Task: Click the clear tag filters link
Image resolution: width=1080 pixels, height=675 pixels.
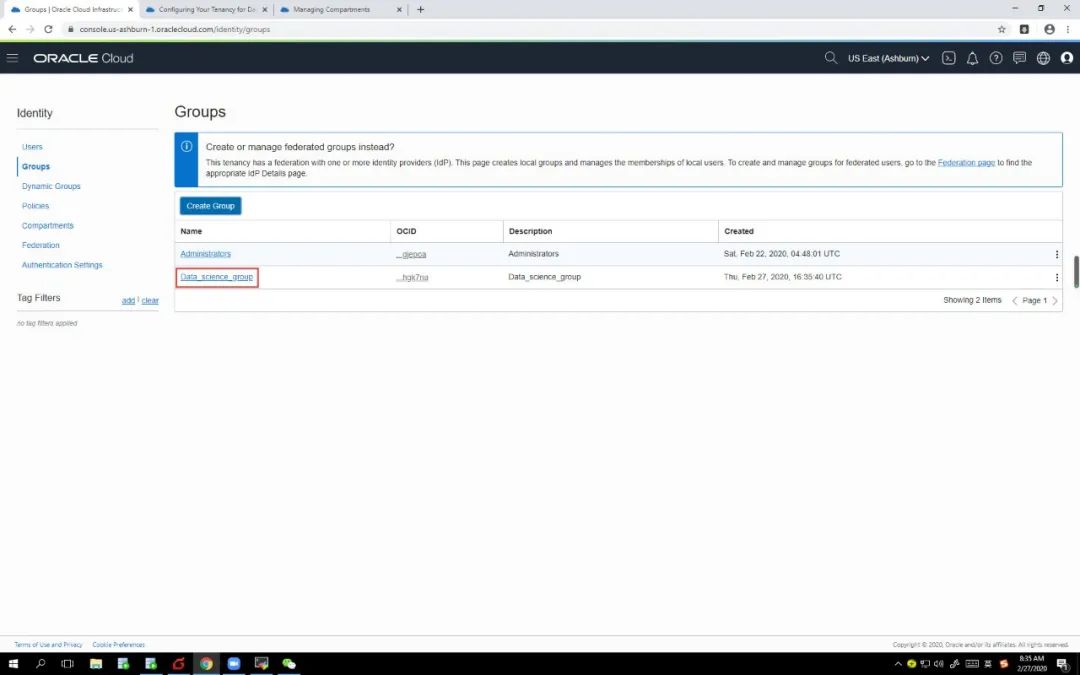Action: point(150,300)
